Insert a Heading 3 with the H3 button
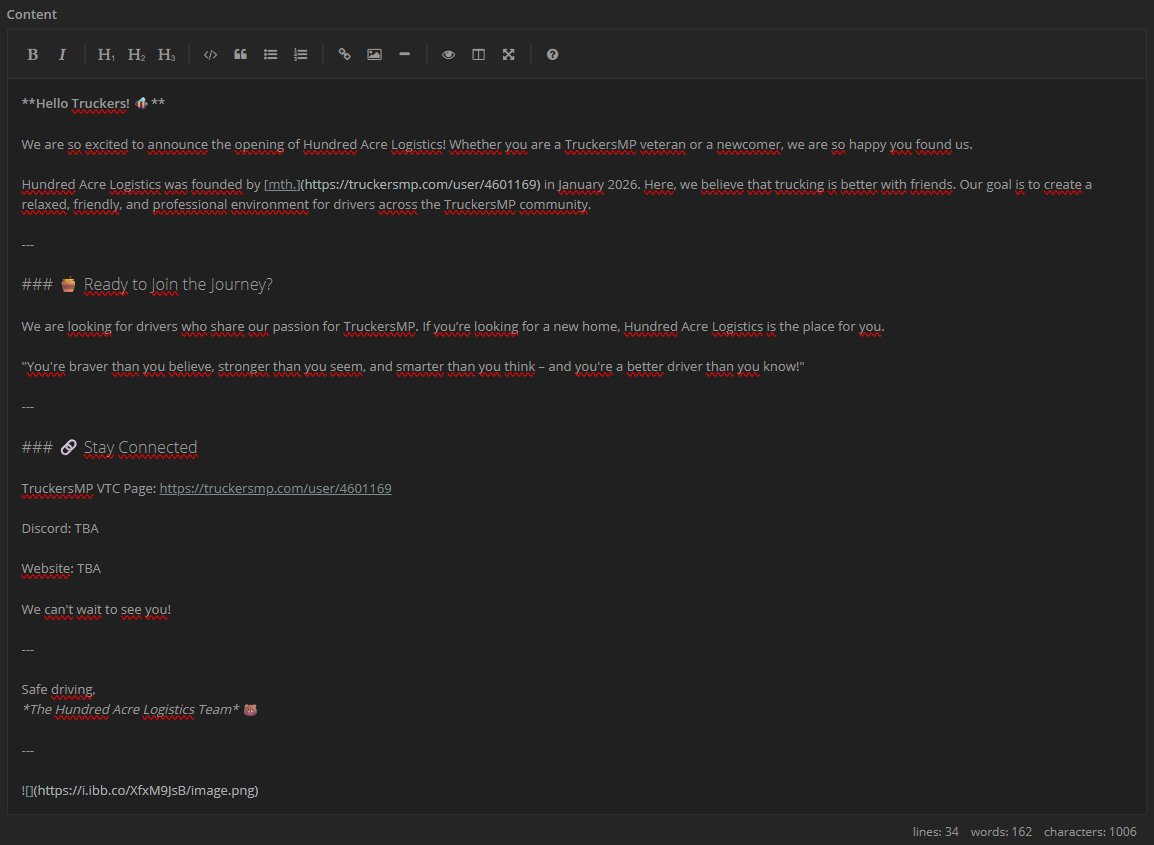This screenshot has height=845, width=1154. click(166, 54)
